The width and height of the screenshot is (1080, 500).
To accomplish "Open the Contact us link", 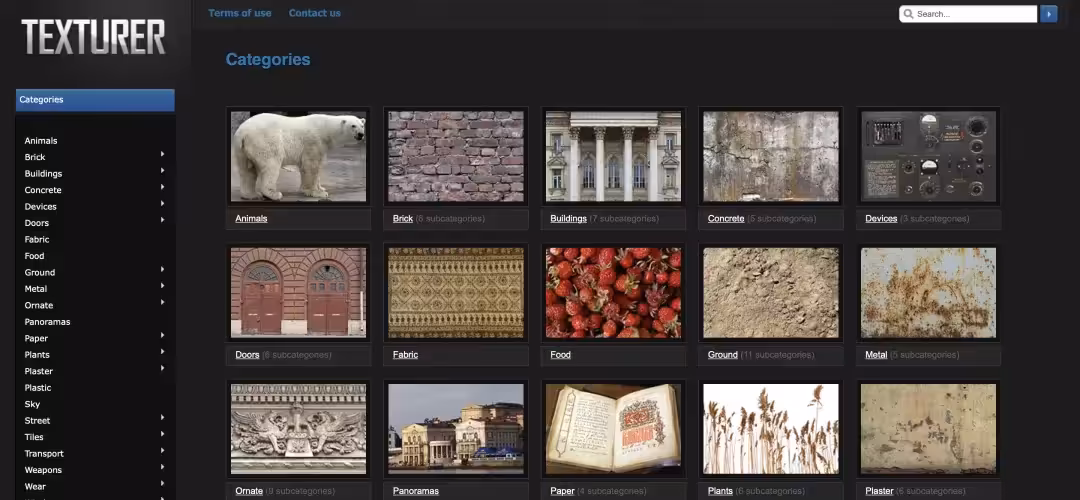I will pyautogui.click(x=314, y=13).
